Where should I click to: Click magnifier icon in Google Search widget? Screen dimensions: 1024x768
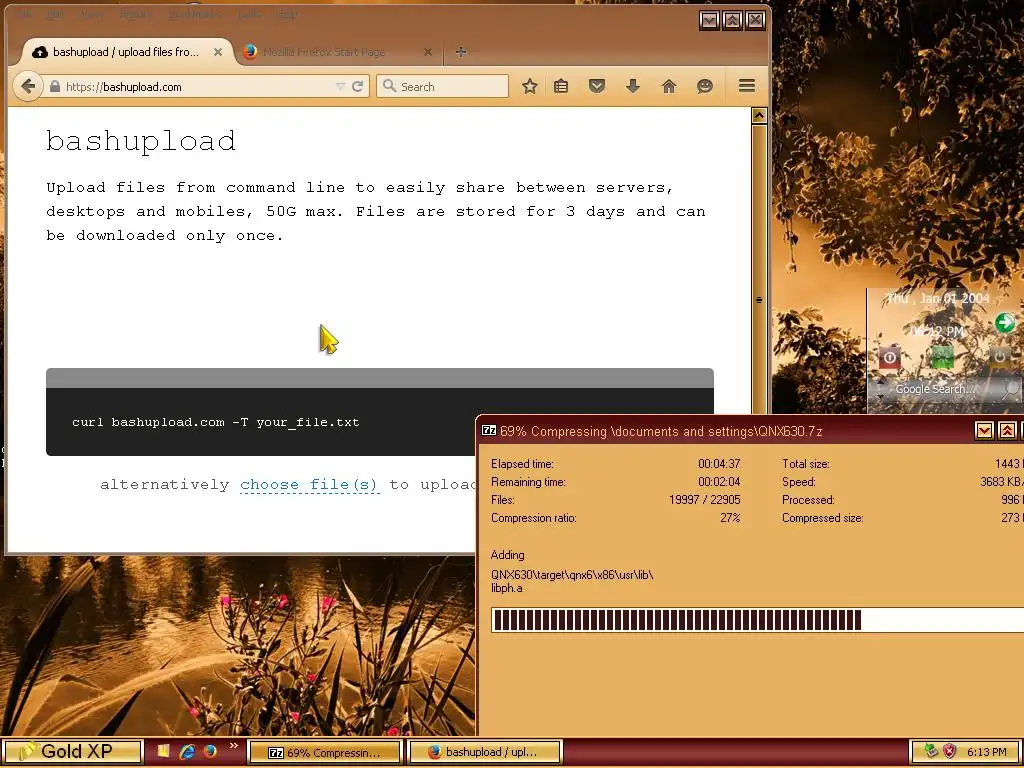(1010, 389)
